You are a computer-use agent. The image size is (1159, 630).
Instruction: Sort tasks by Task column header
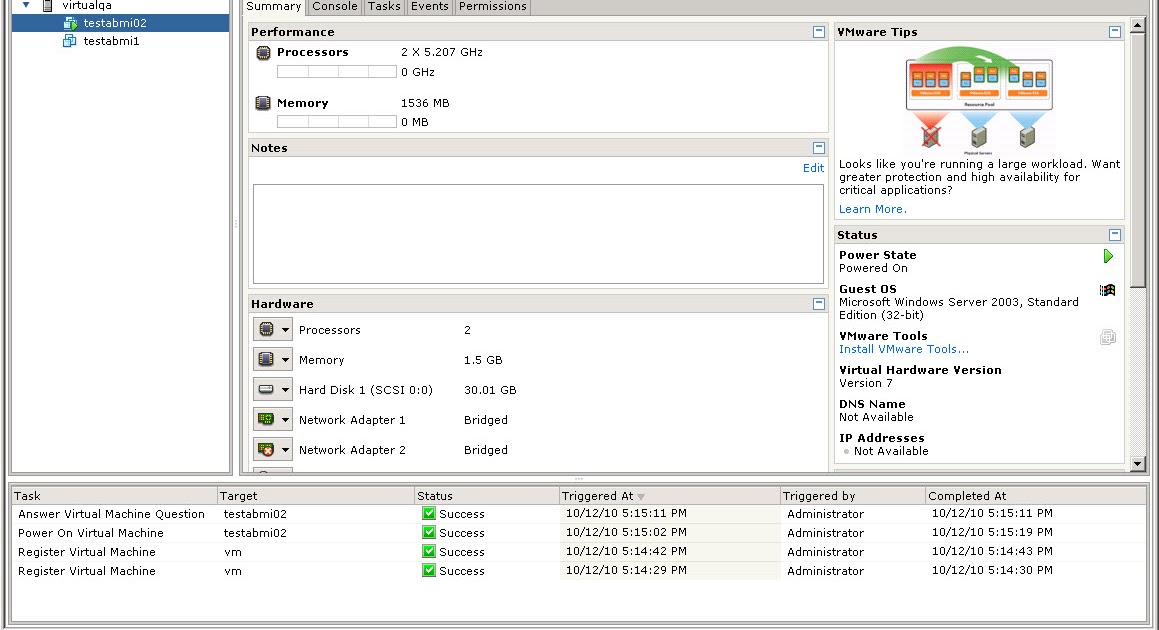113,495
